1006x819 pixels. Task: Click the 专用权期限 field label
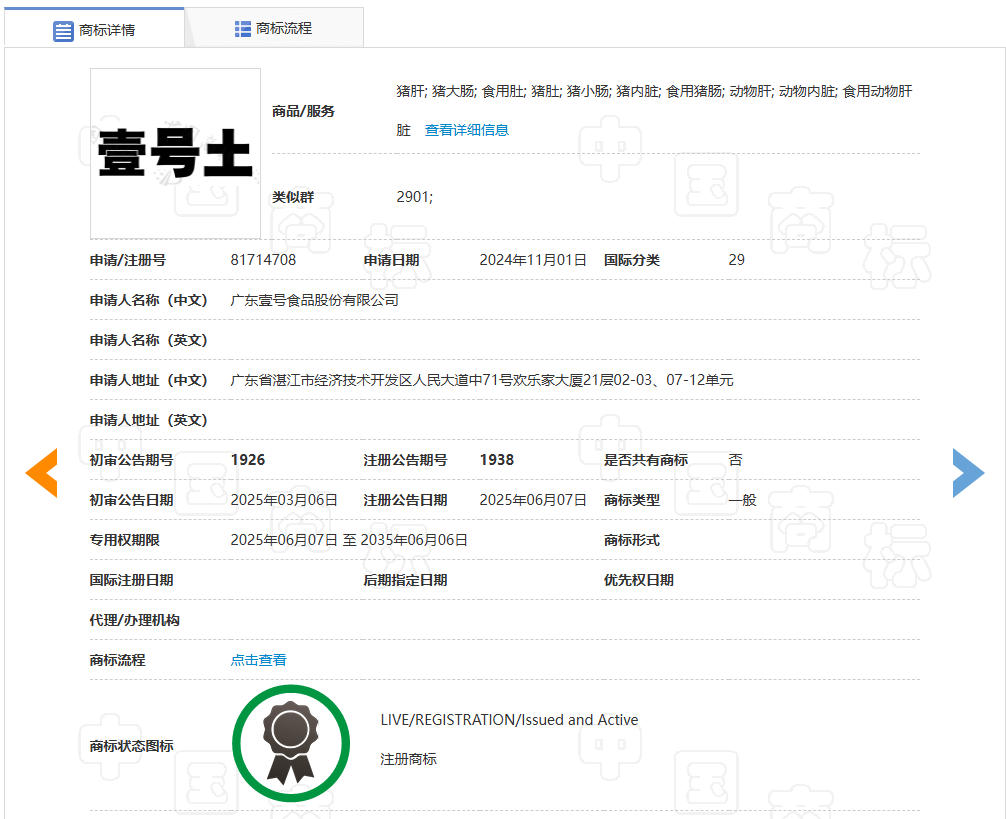point(124,540)
